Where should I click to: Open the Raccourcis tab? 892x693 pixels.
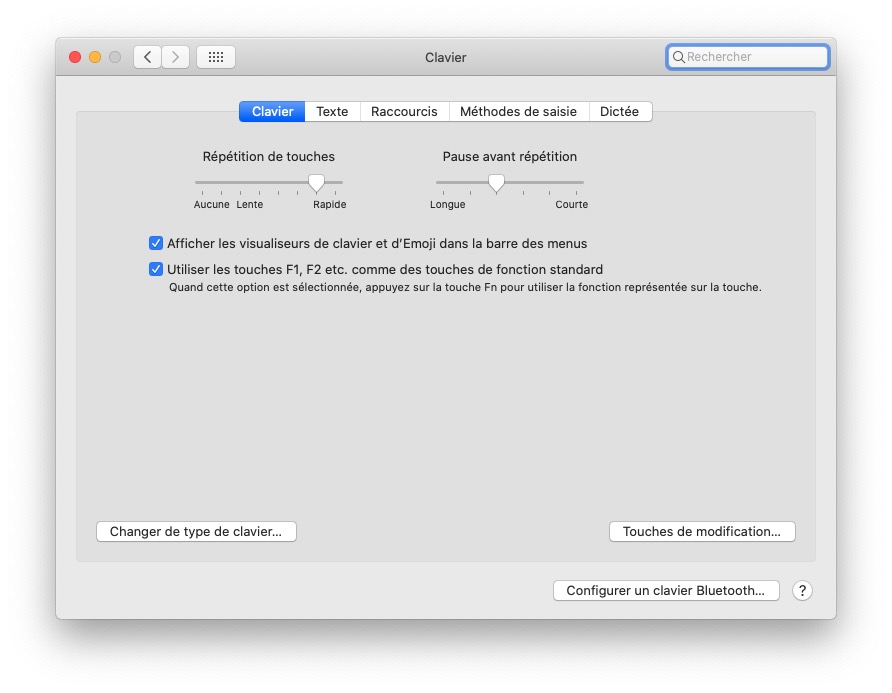coord(404,112)
